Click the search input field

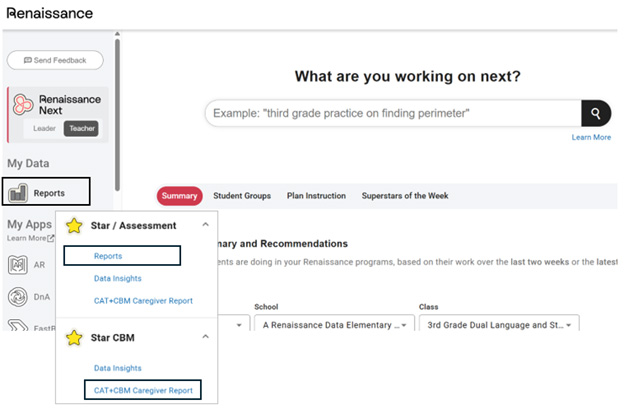(393, 113)
